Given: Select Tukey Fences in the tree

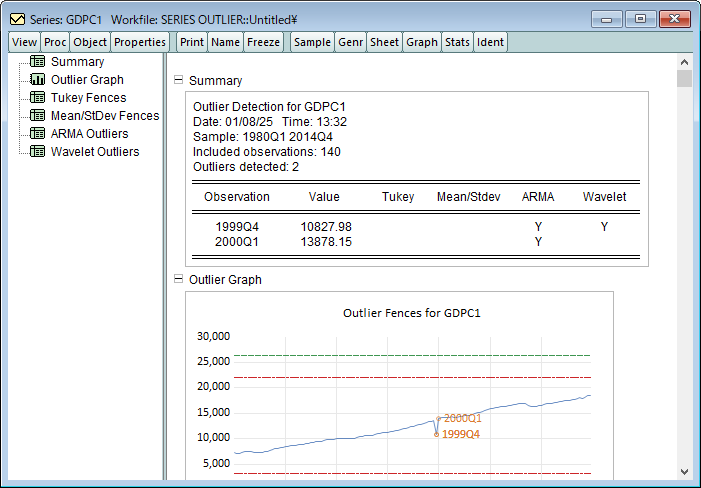Looking at the screenshot, I should pos(89,97).
